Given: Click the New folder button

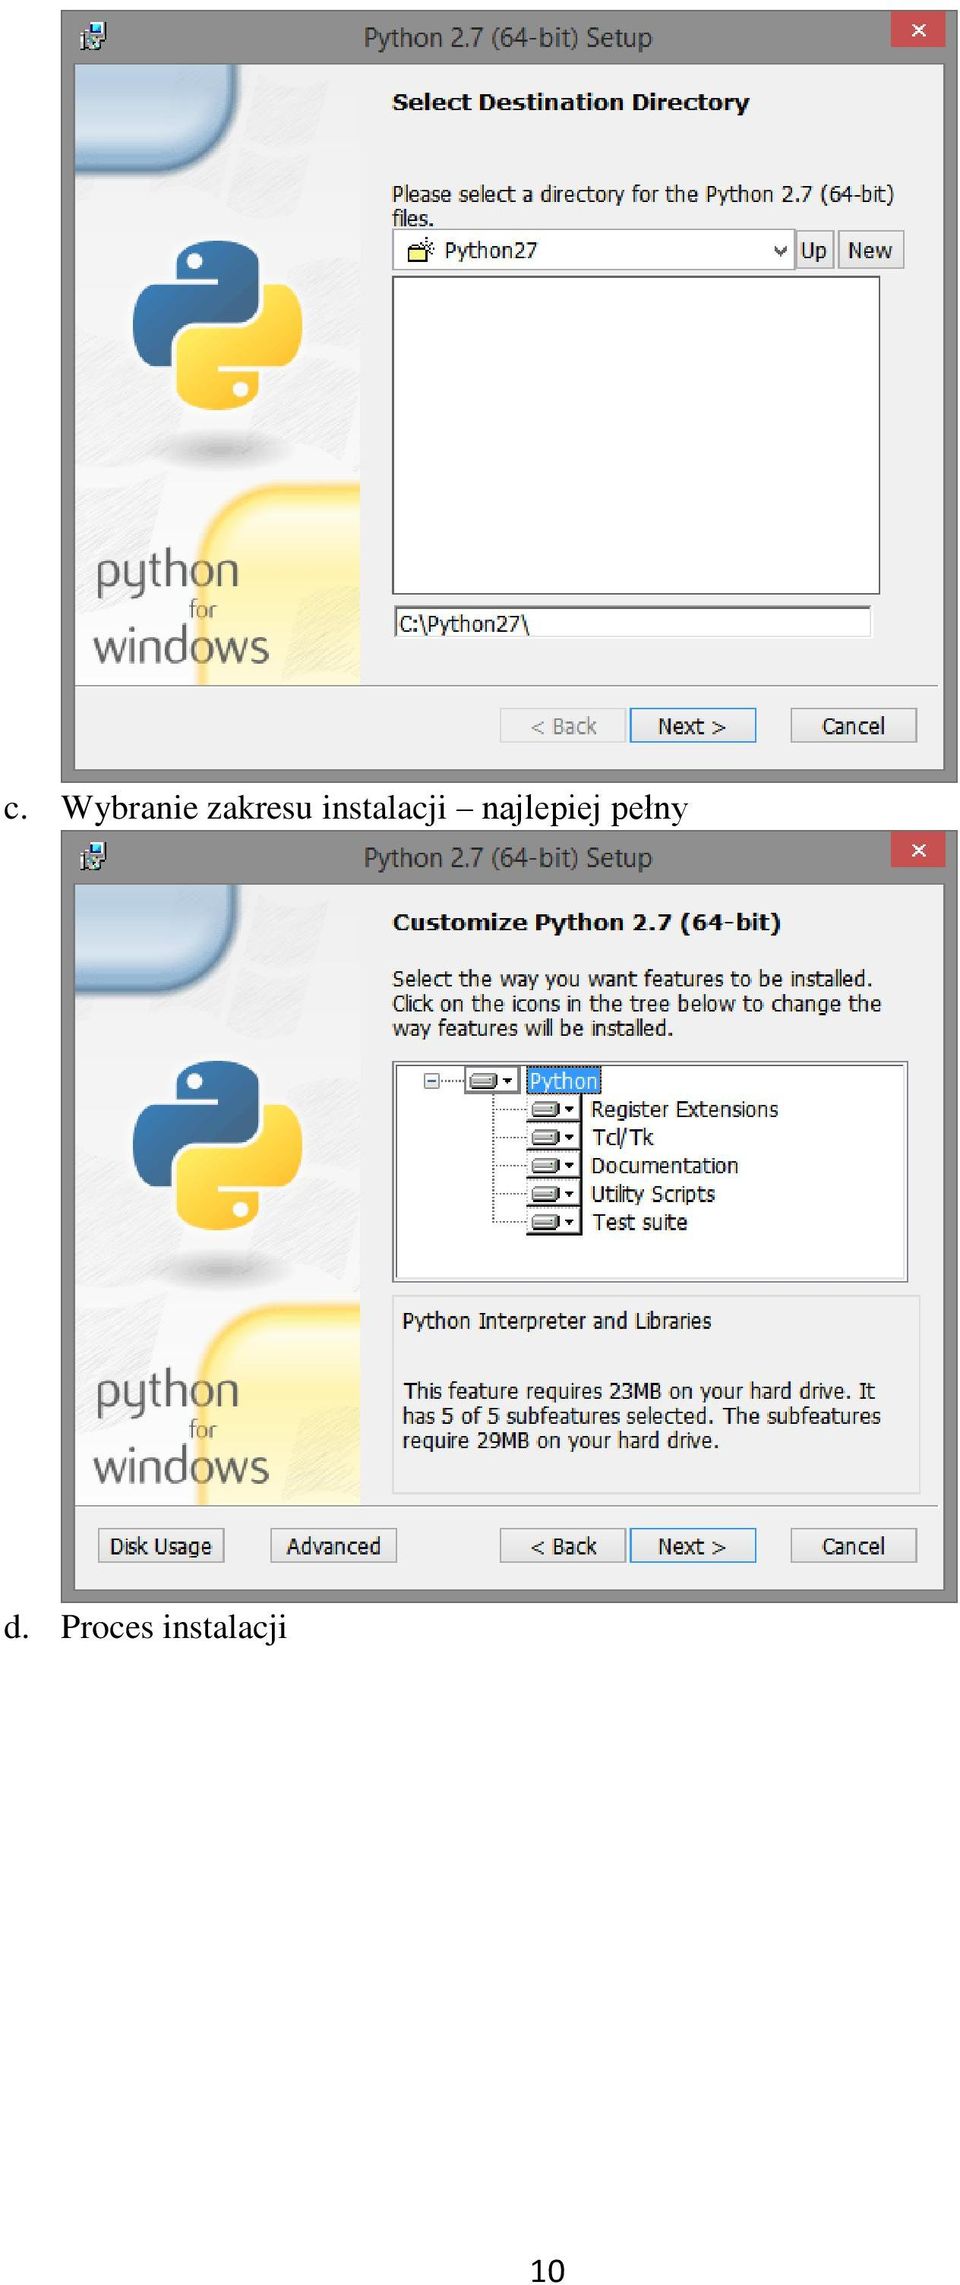Looking at the screenshot, I should click(x=870, y=250).
